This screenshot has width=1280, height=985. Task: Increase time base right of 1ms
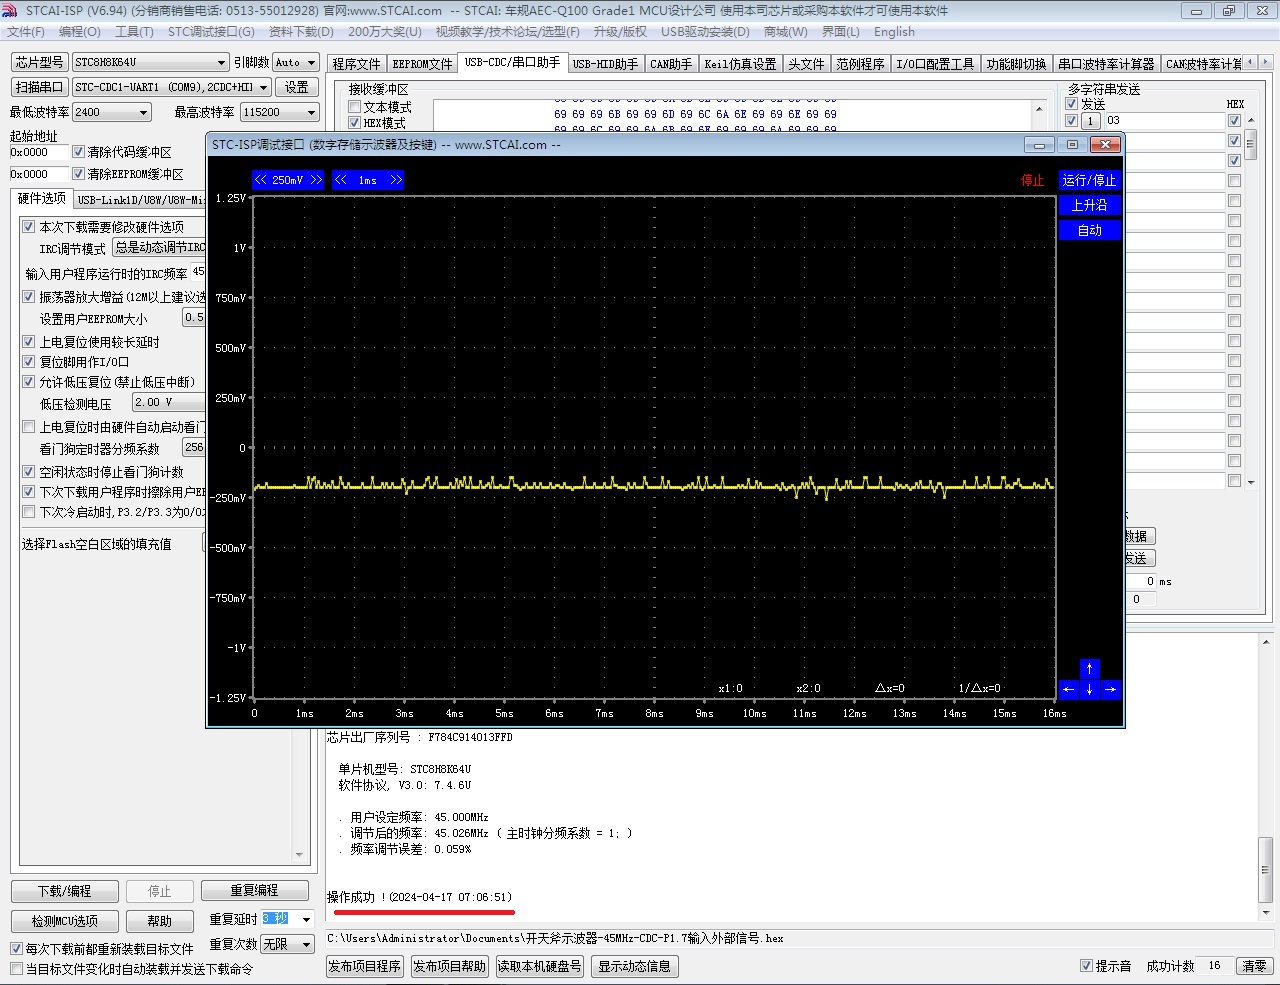pos(396,180)
